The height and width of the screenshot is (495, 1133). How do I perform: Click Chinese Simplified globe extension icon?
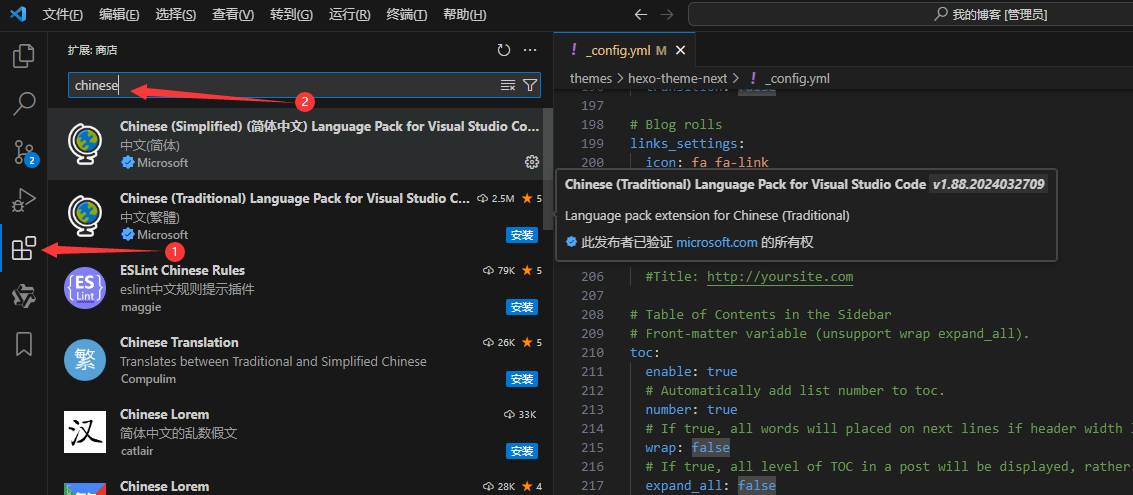click(85, 144)
